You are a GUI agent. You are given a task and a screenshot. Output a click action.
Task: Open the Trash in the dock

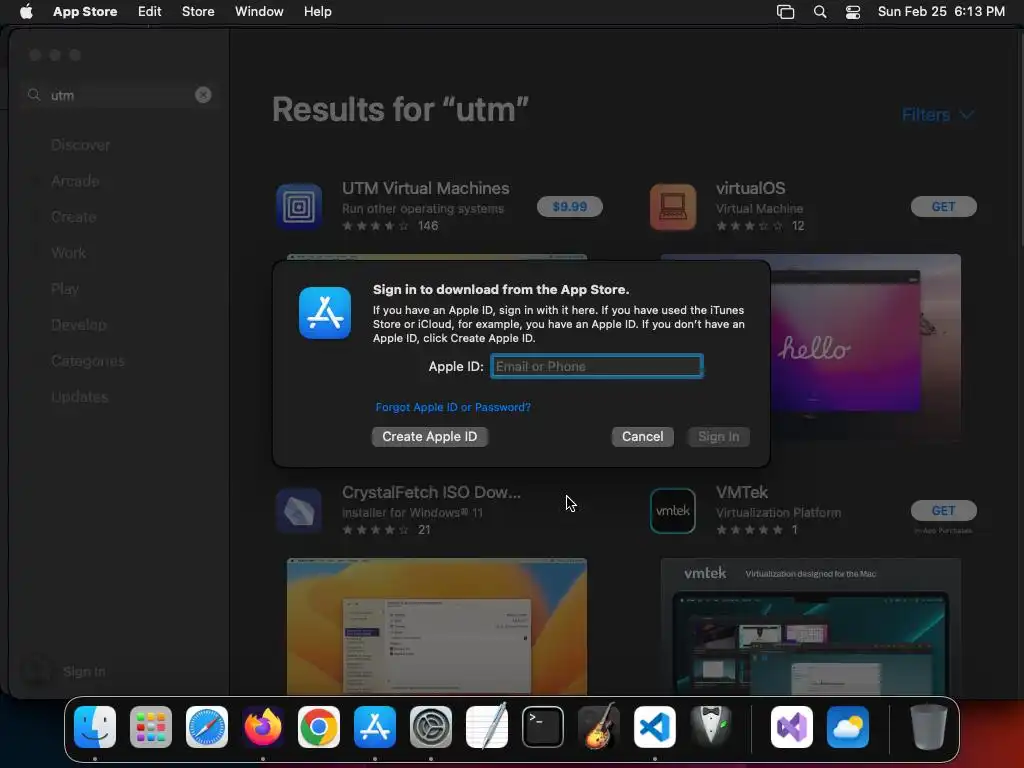pyautogui.click(x=929, y=727)
